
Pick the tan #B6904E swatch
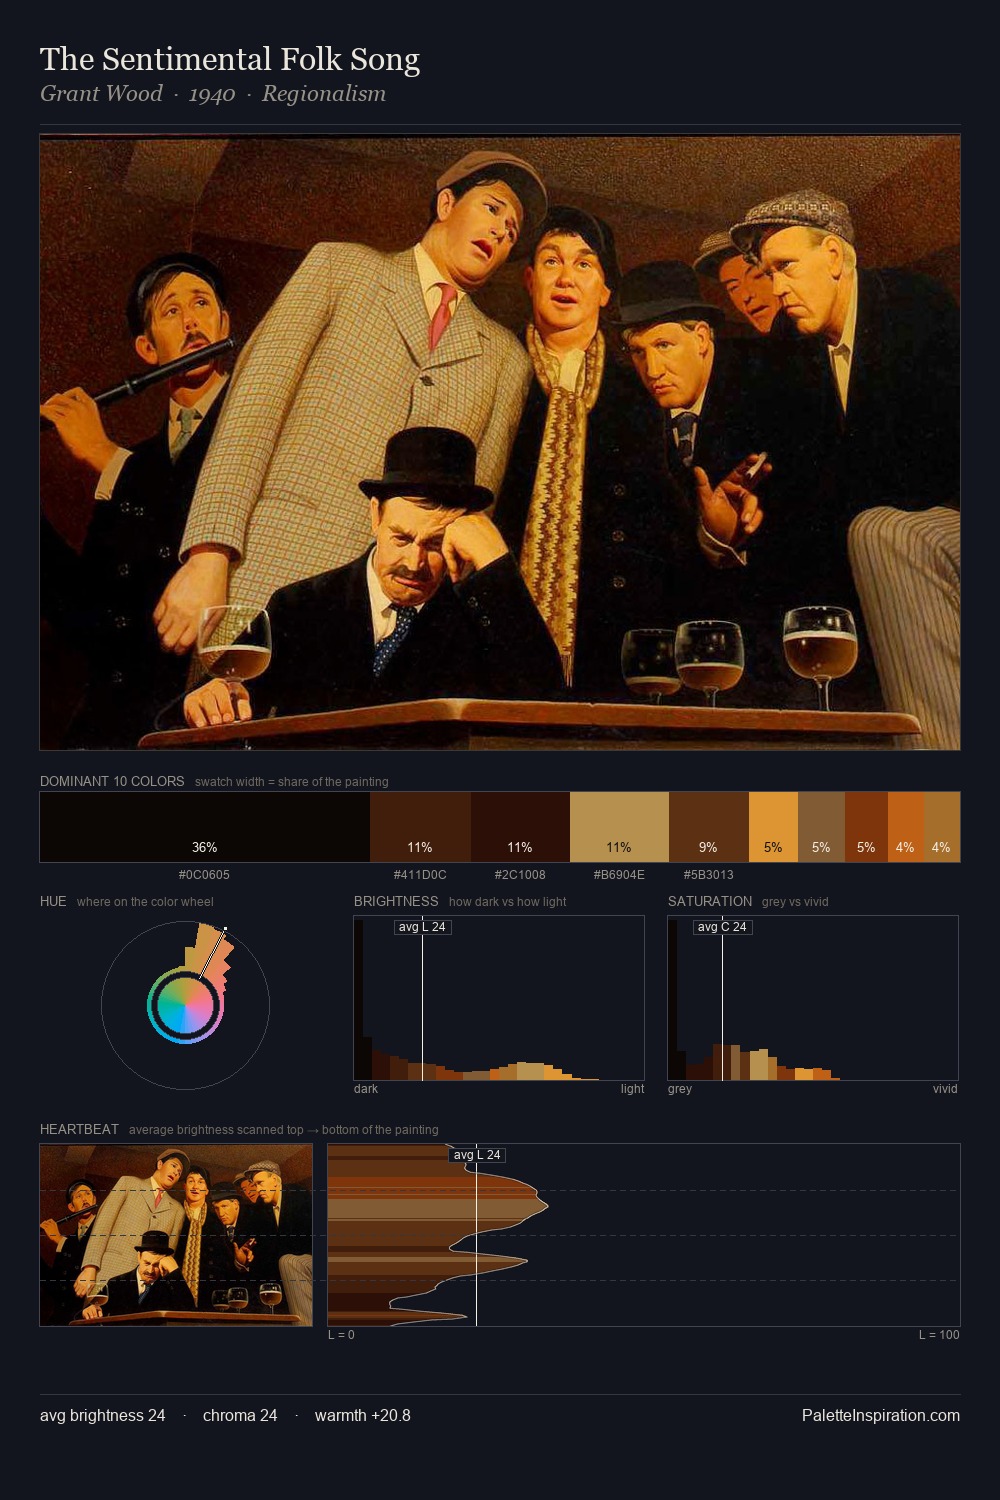(619, 827)
